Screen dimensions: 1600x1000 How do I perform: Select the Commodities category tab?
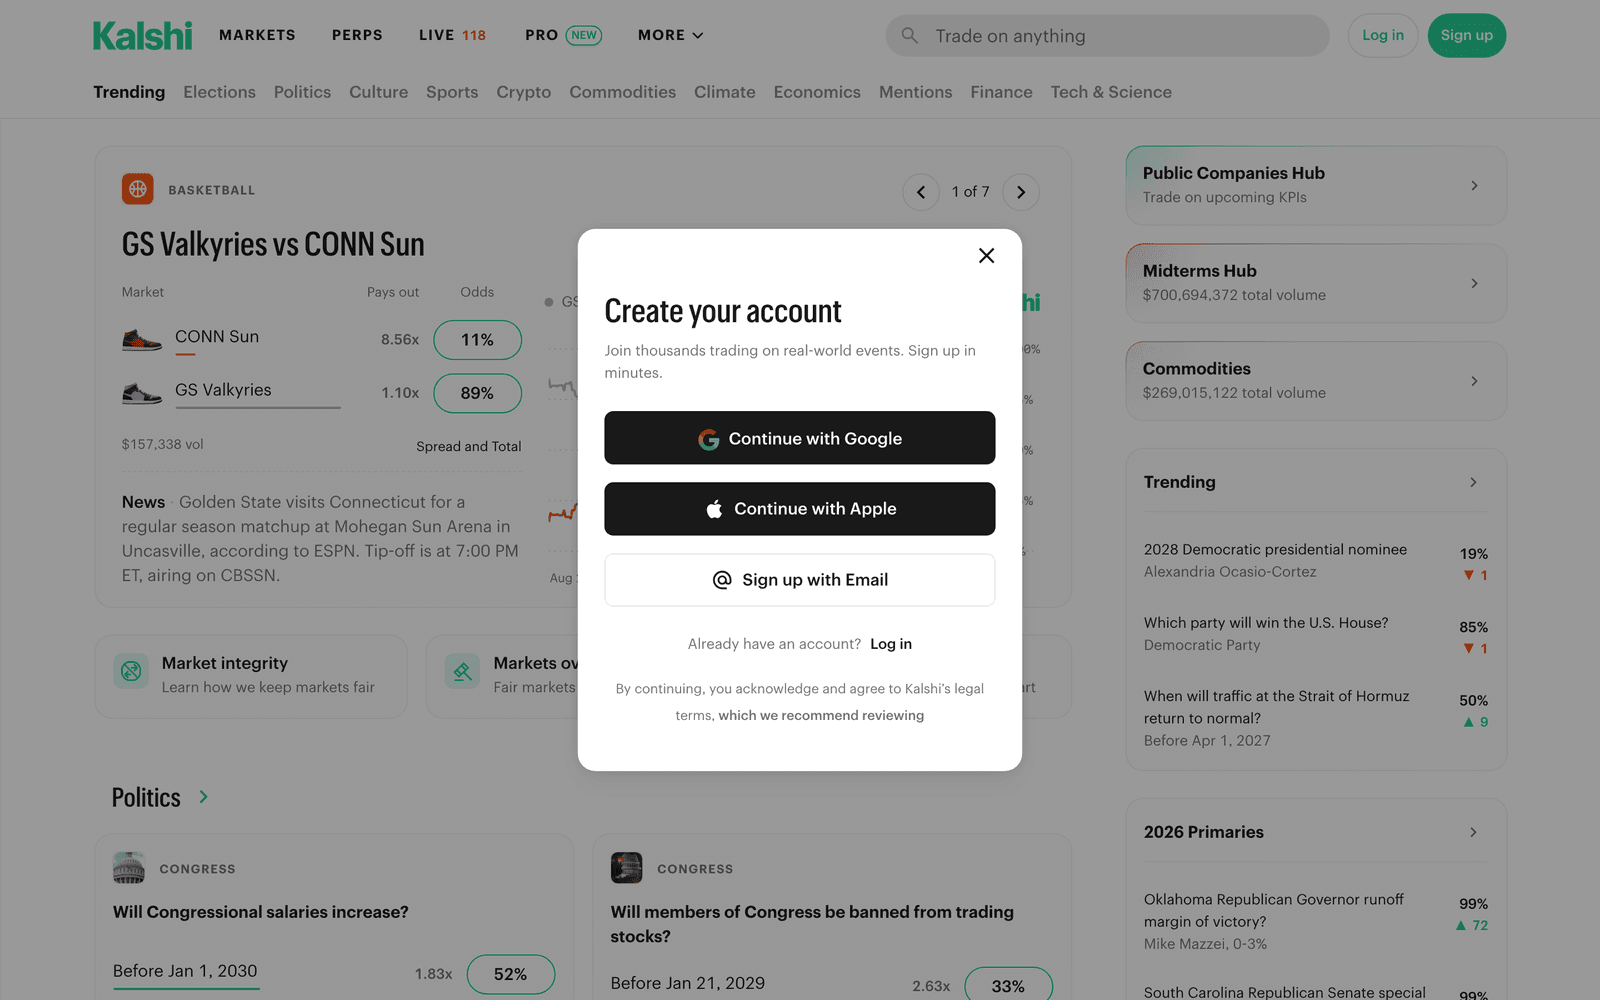623,92
